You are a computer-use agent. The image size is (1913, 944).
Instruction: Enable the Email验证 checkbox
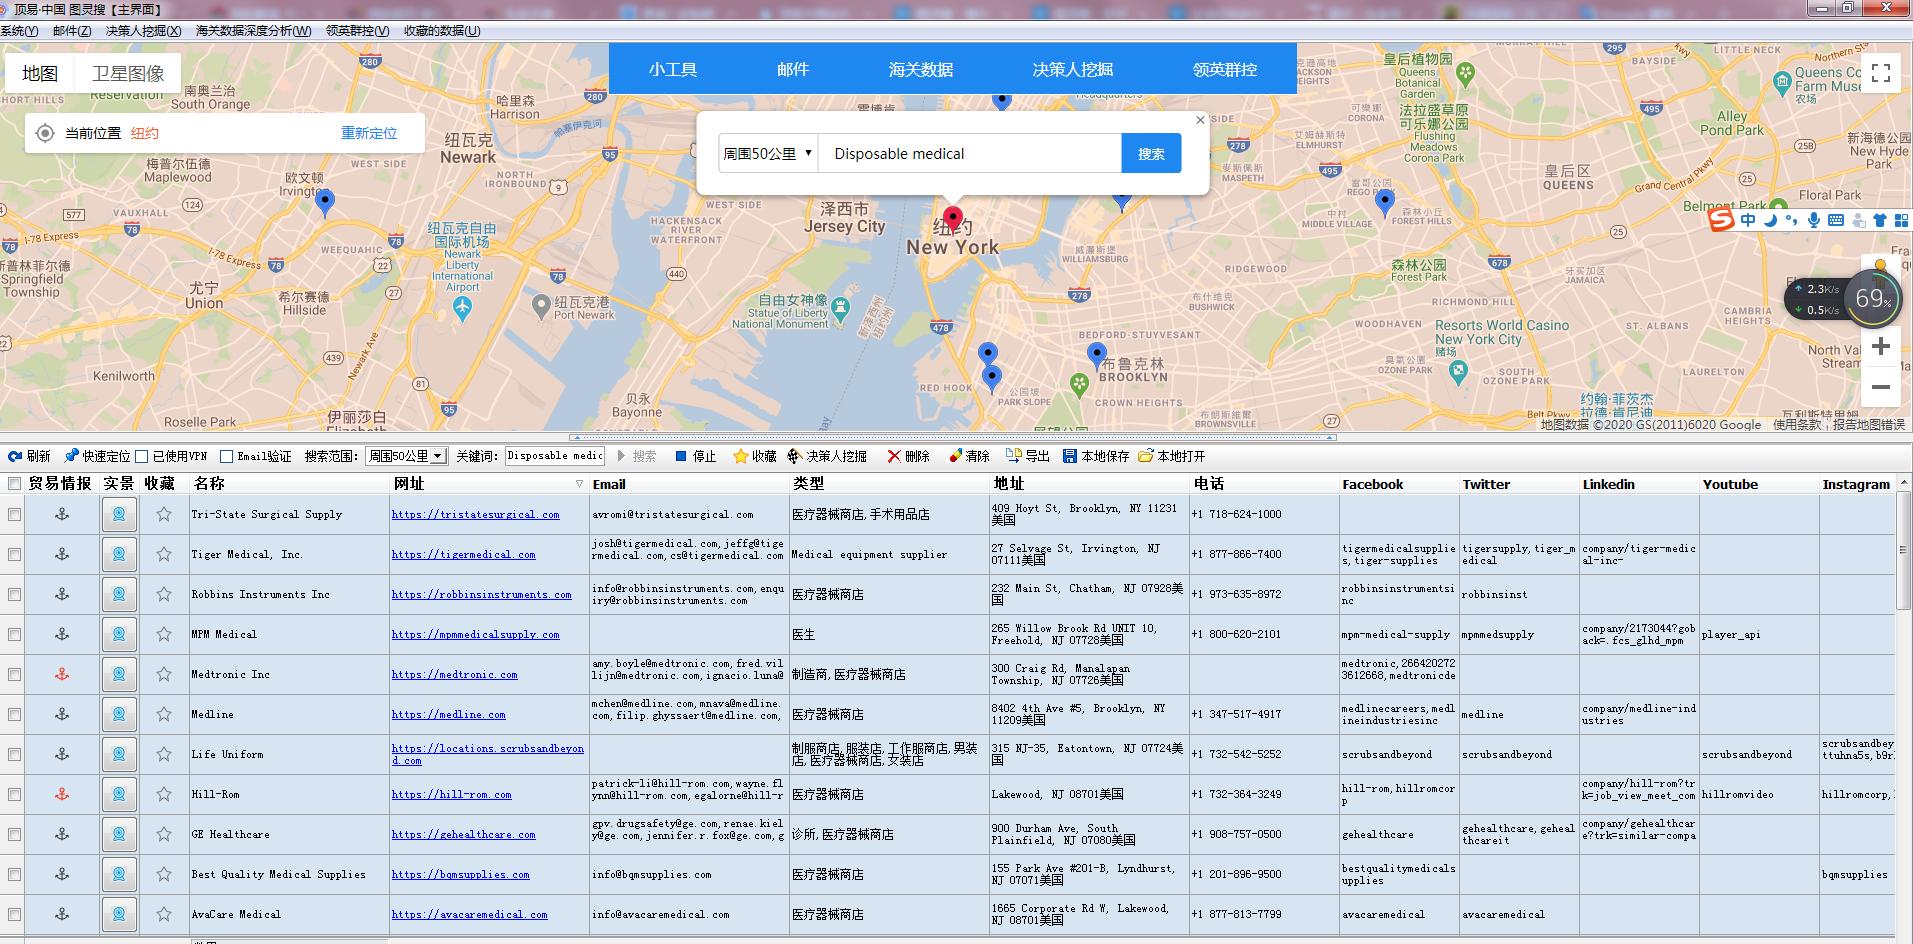pyautogui.click(x=226, y=457)
